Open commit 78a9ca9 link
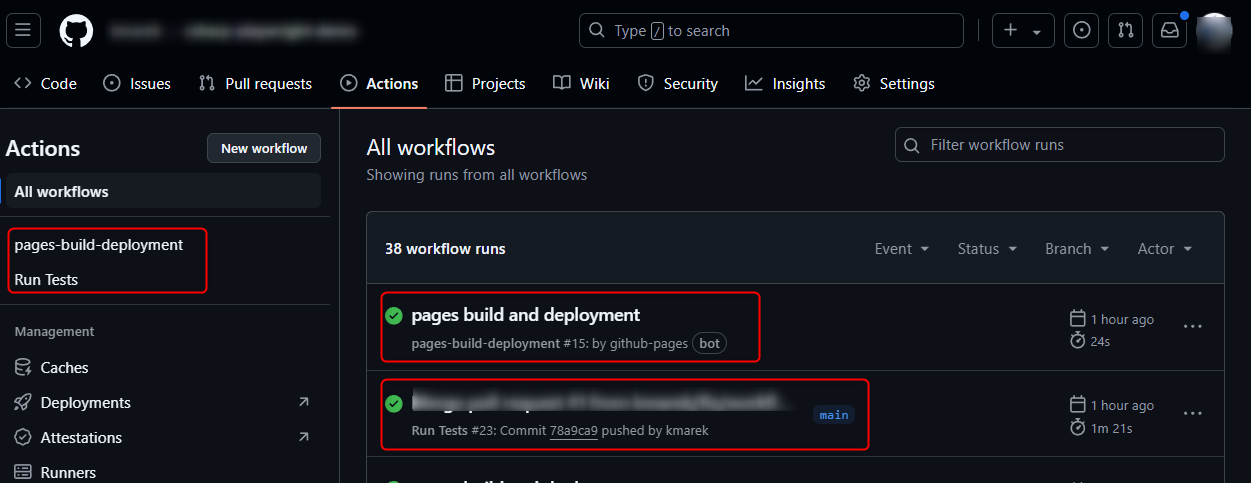The width and height of the screenshot is (1251, 483). click(x=574, y=431)
